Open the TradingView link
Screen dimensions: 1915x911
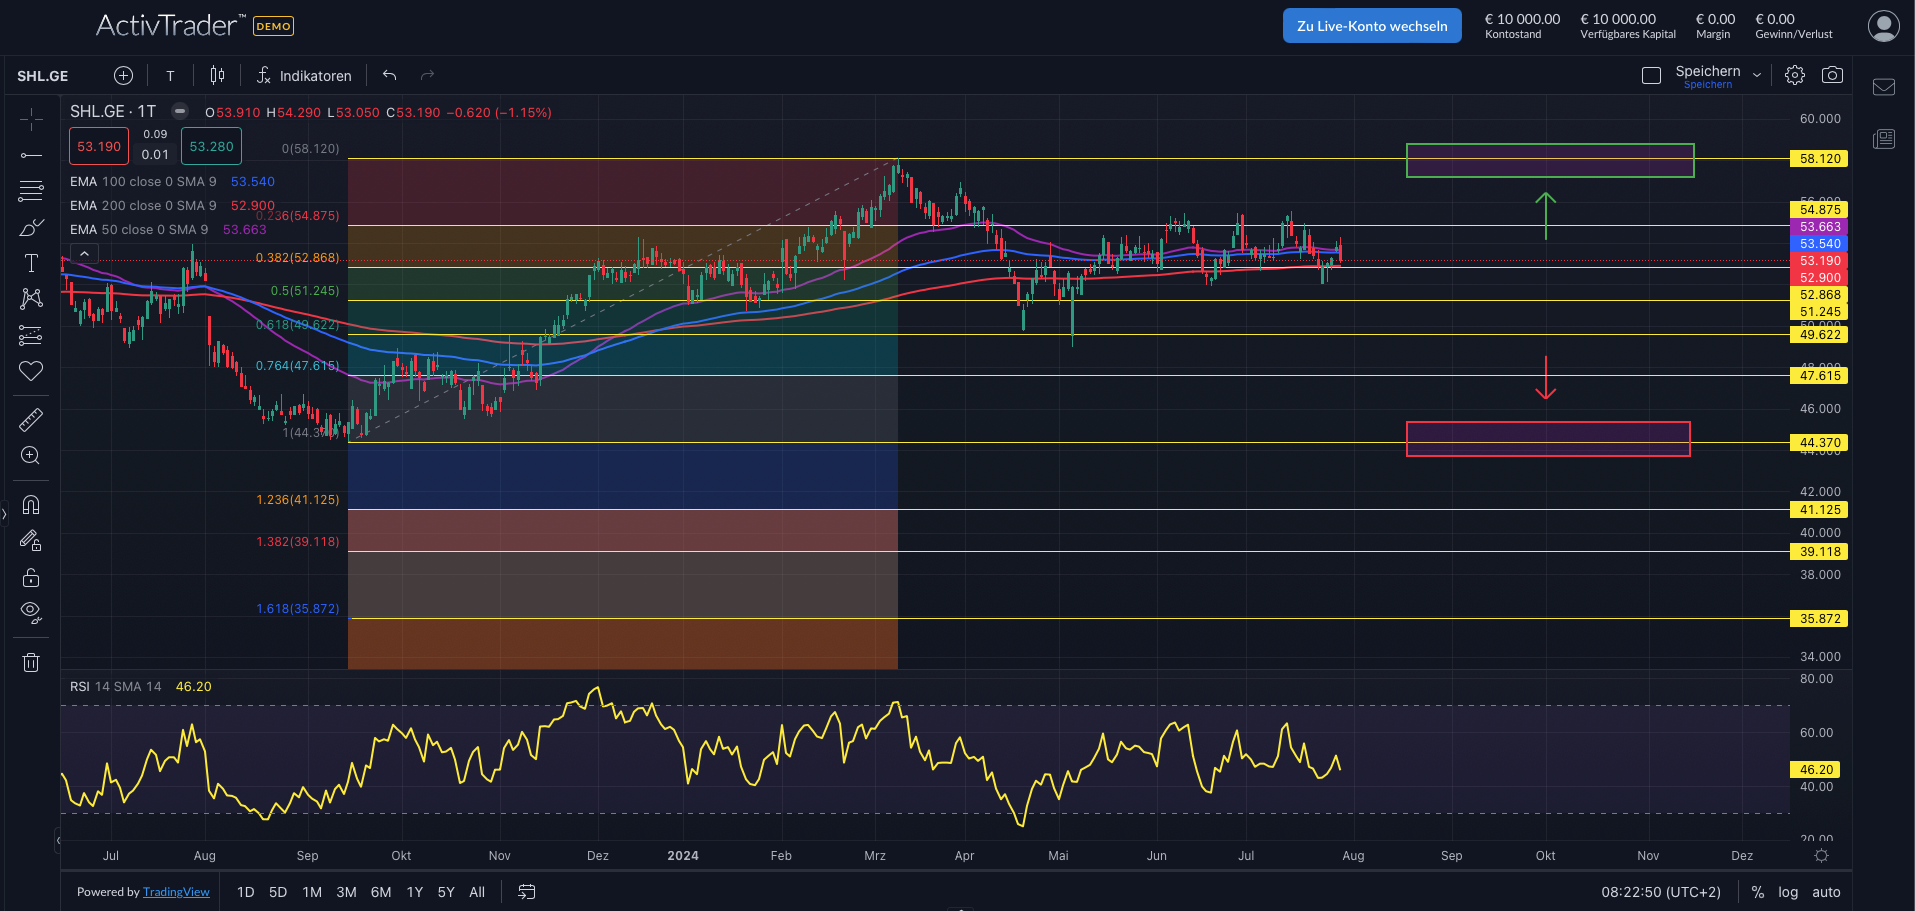click(176, 892)
